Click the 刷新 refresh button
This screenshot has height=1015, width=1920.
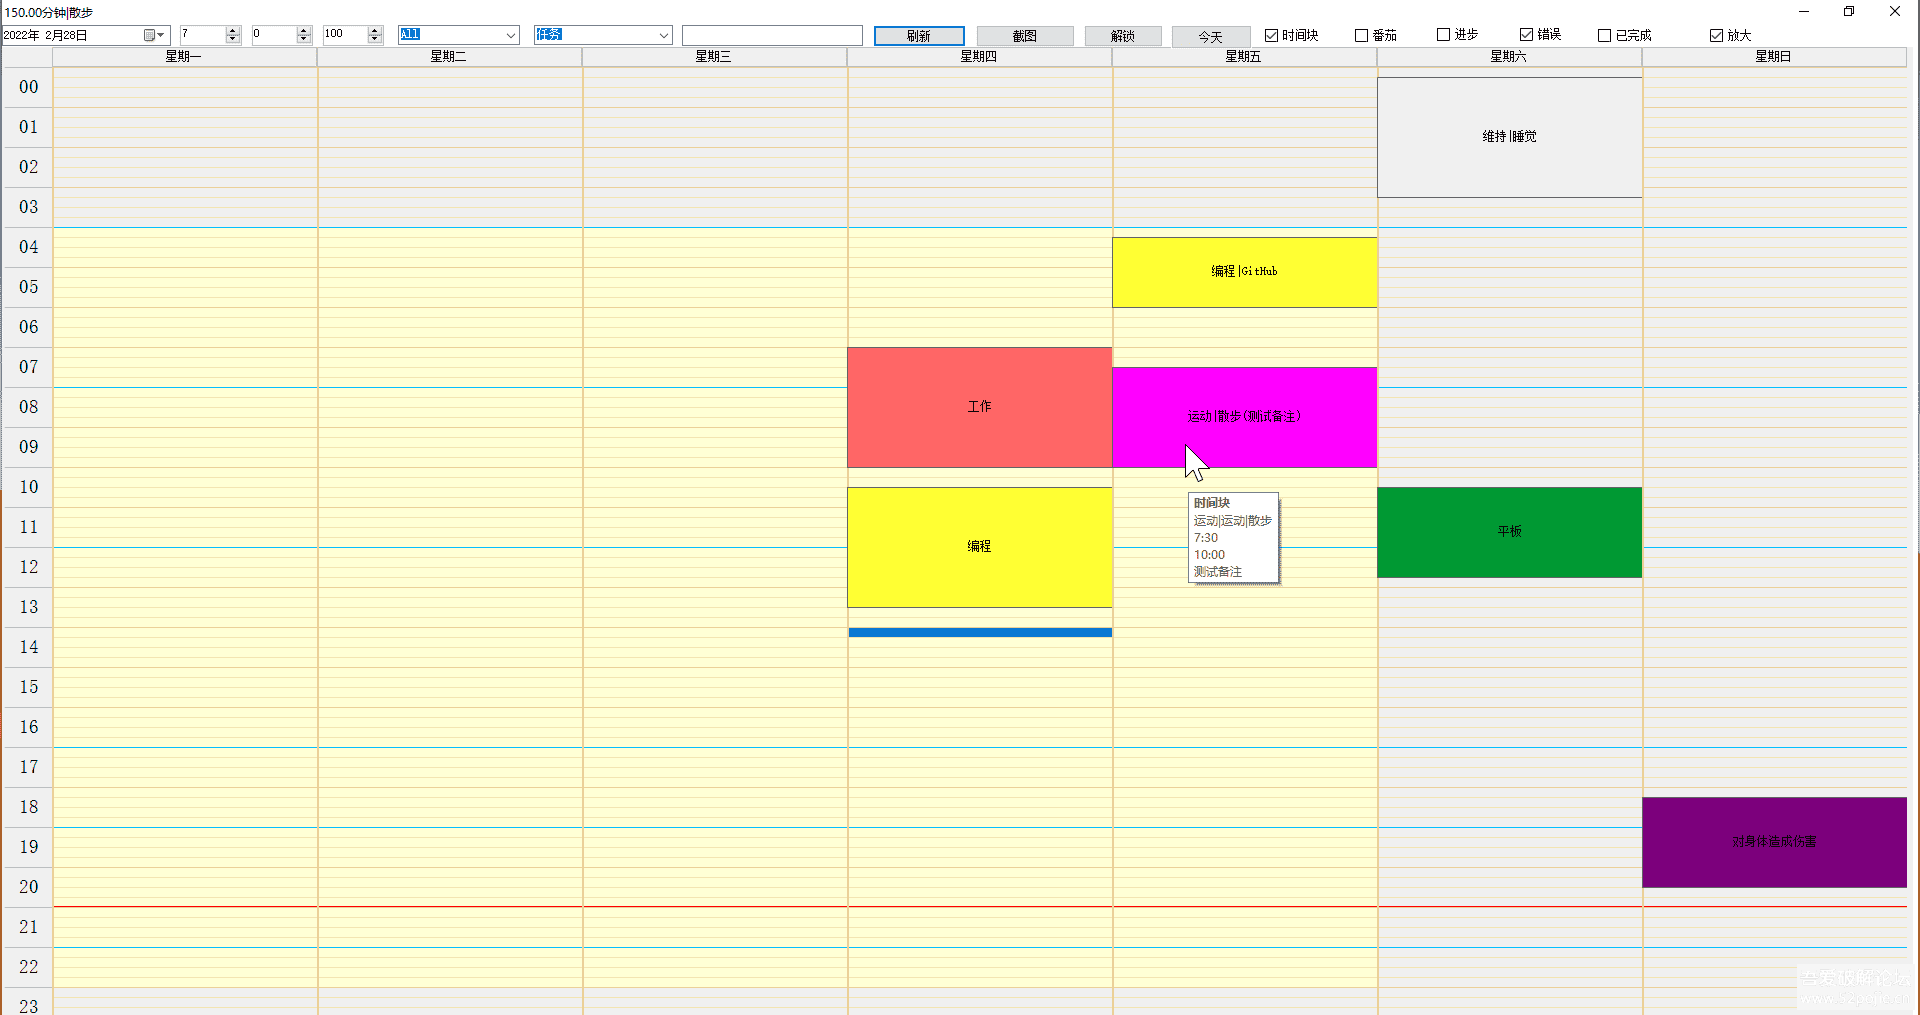point(919,36)
